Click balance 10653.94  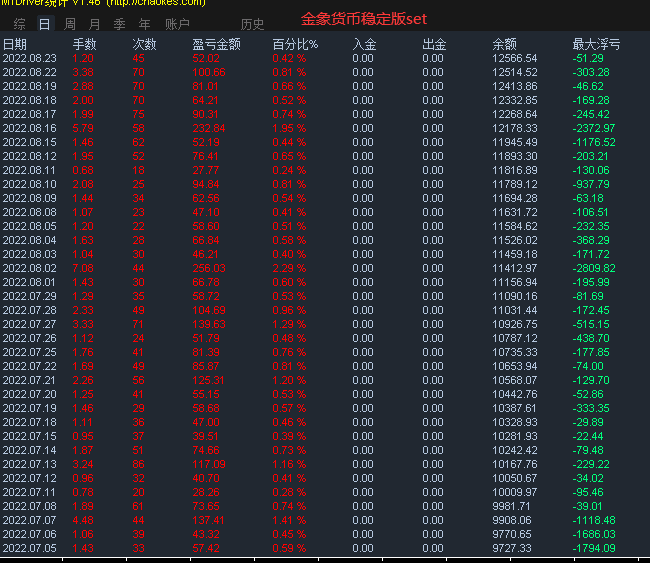(x=514, y=366)
